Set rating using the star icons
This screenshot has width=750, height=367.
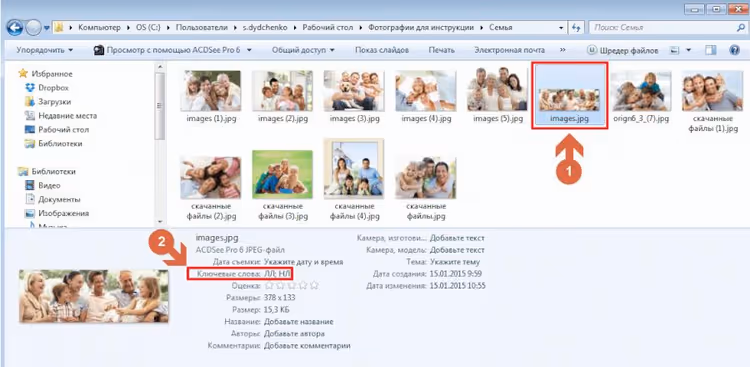coord(292,286)
